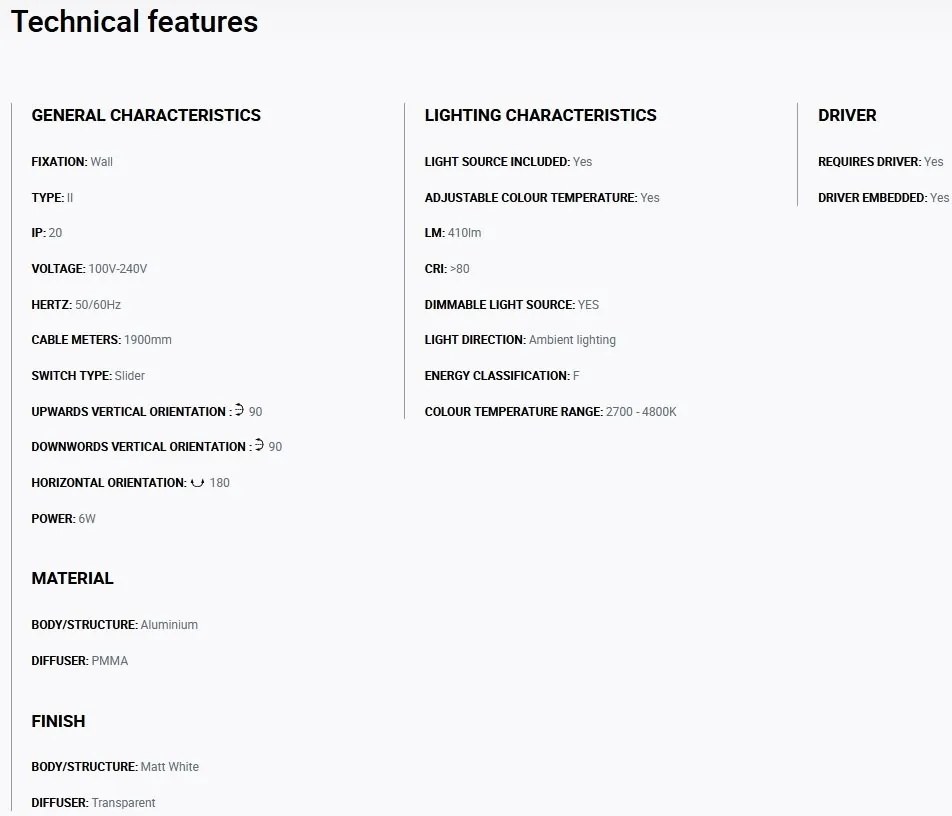
Task: Click the Finish section heading
Action: click(58, 721)
